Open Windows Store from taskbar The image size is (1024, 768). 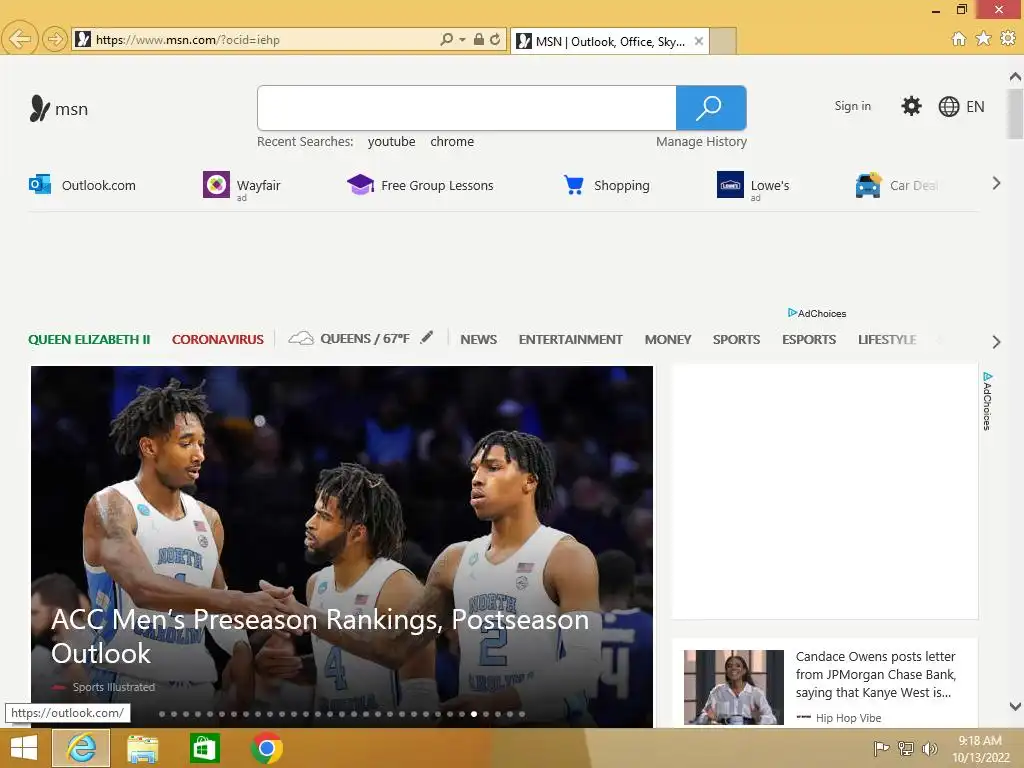(204, 748)
